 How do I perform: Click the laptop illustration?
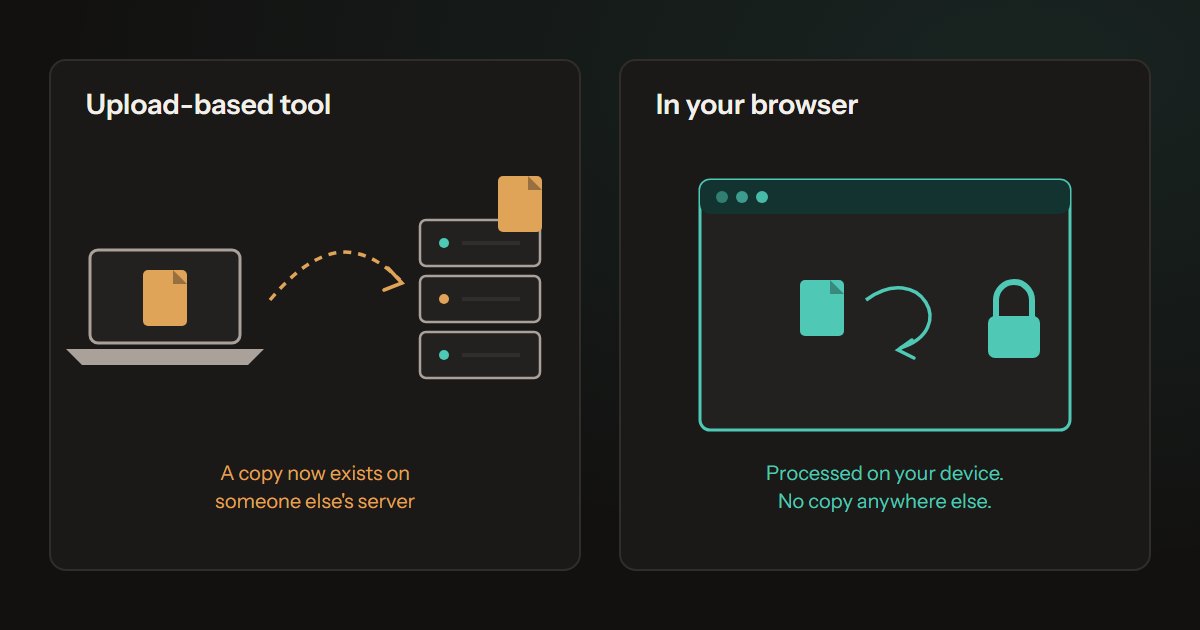click(x=165, y=306)
